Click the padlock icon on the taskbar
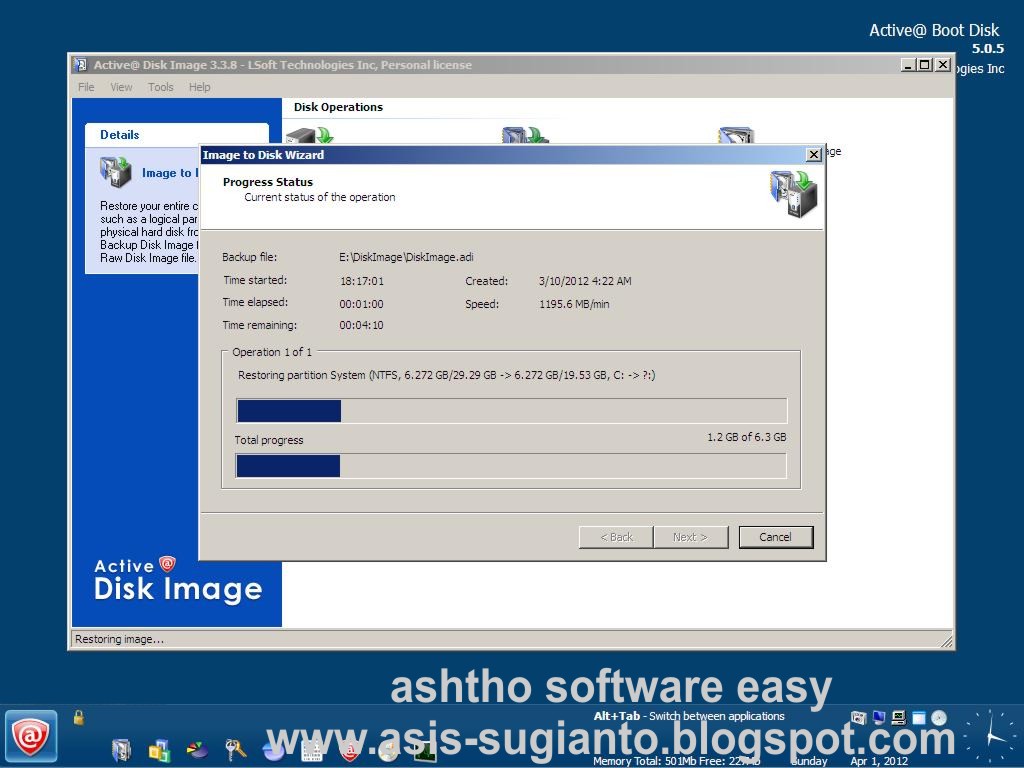1024x768 pixels. [79, 717]
